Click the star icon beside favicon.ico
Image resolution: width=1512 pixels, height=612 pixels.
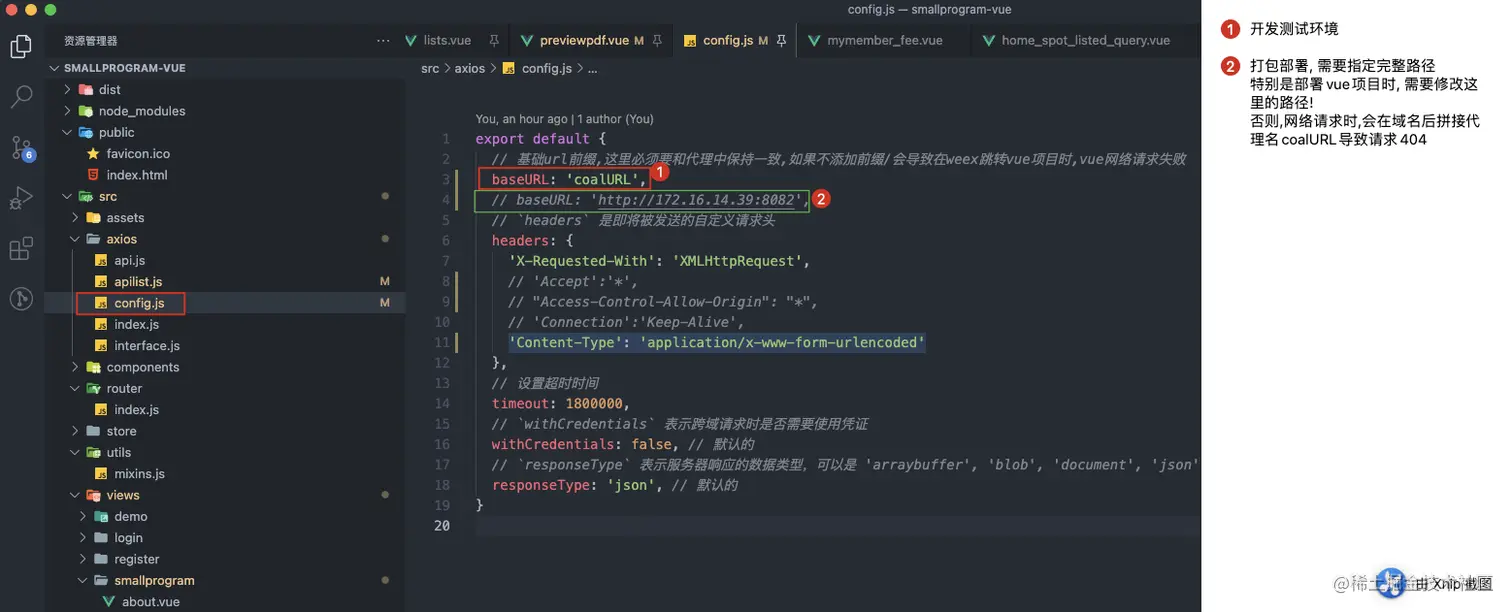click(94, 154)
